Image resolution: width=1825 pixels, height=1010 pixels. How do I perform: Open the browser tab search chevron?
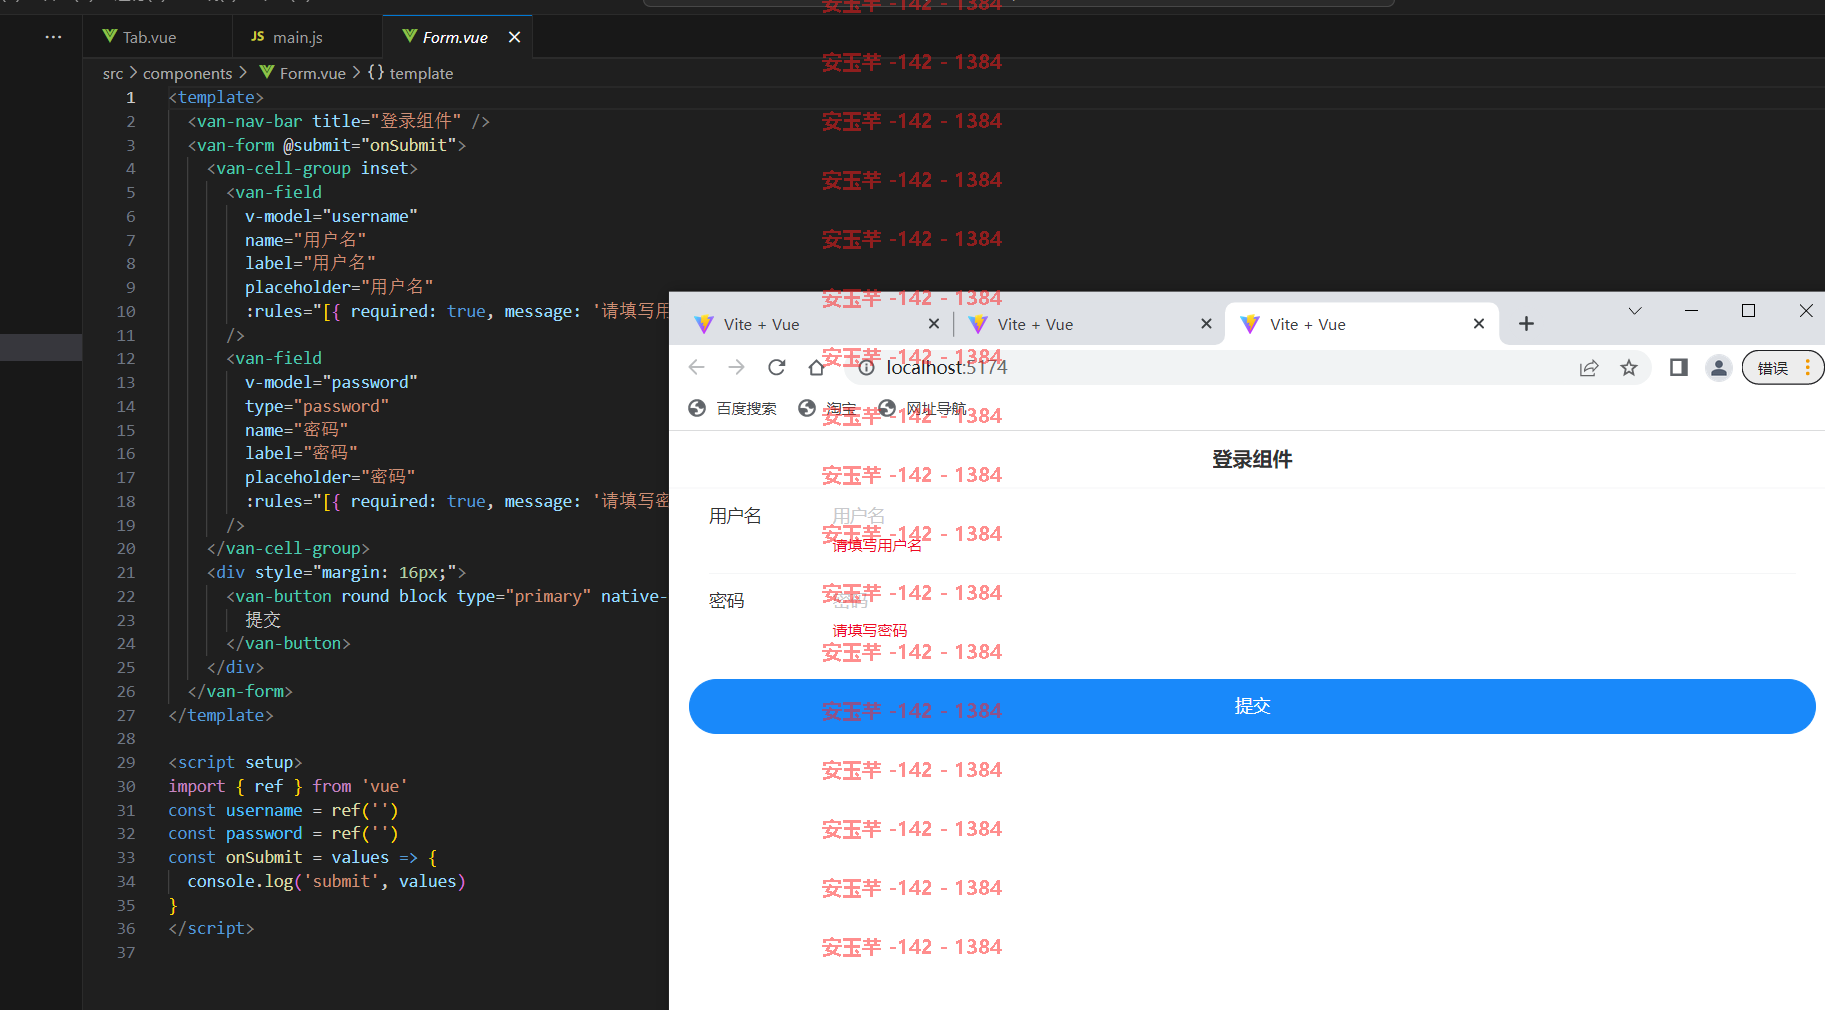point(1635,311)
